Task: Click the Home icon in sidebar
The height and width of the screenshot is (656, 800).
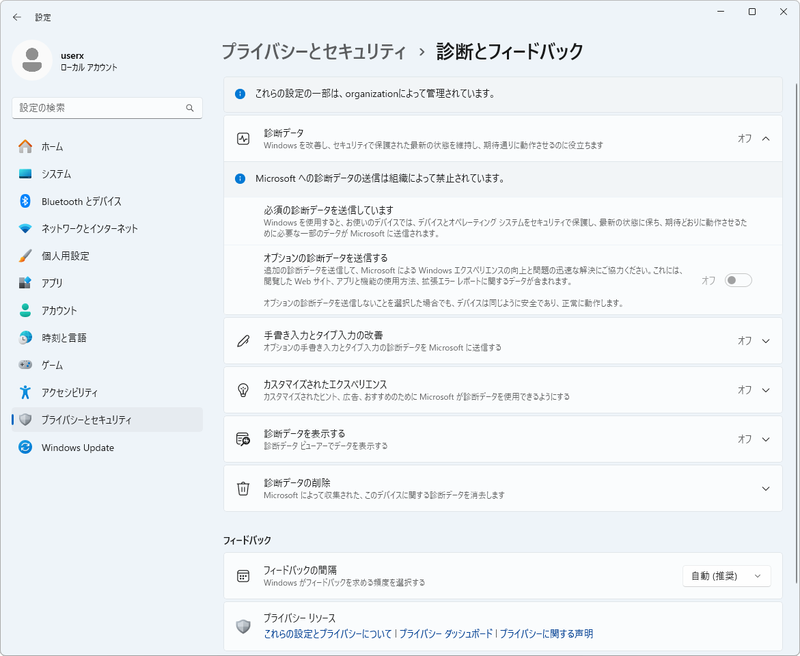Action: (x=26, y=147)
